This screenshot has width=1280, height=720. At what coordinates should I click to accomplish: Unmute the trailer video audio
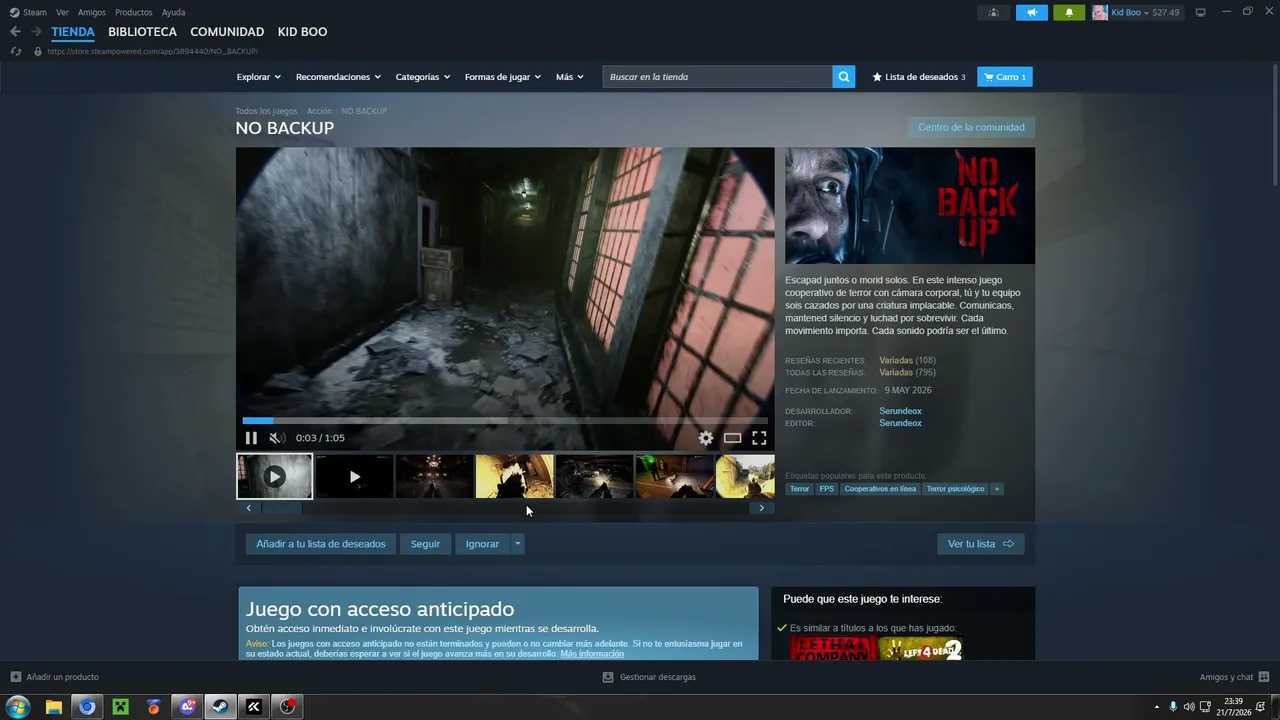pyautogui.click(x=277, y=438)
